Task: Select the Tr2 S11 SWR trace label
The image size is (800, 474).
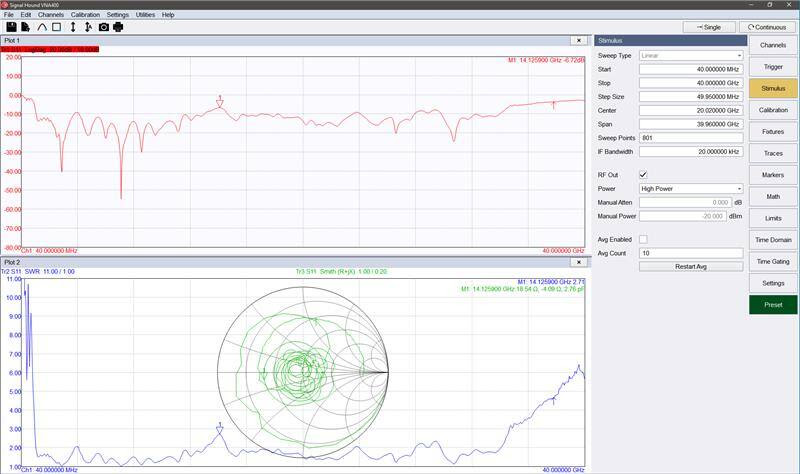Action: 38,272
